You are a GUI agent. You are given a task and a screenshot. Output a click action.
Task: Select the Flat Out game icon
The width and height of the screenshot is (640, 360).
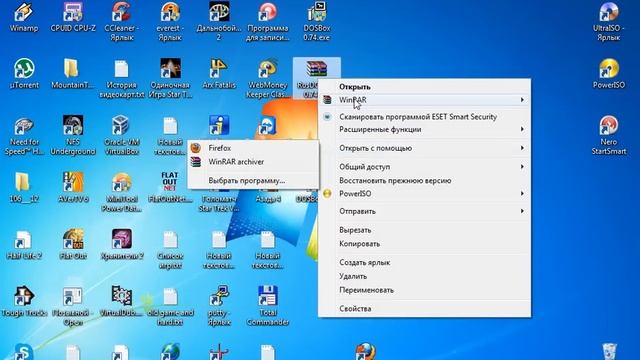73,245
